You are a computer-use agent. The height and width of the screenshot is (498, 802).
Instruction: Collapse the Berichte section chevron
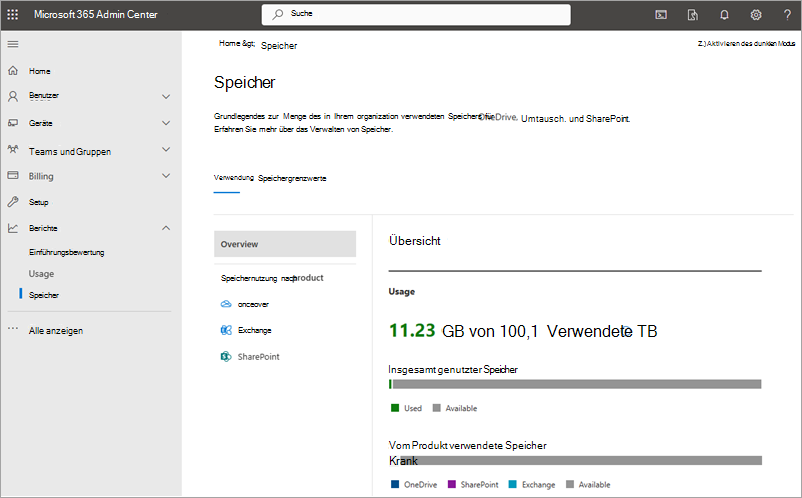coord(166,228)
